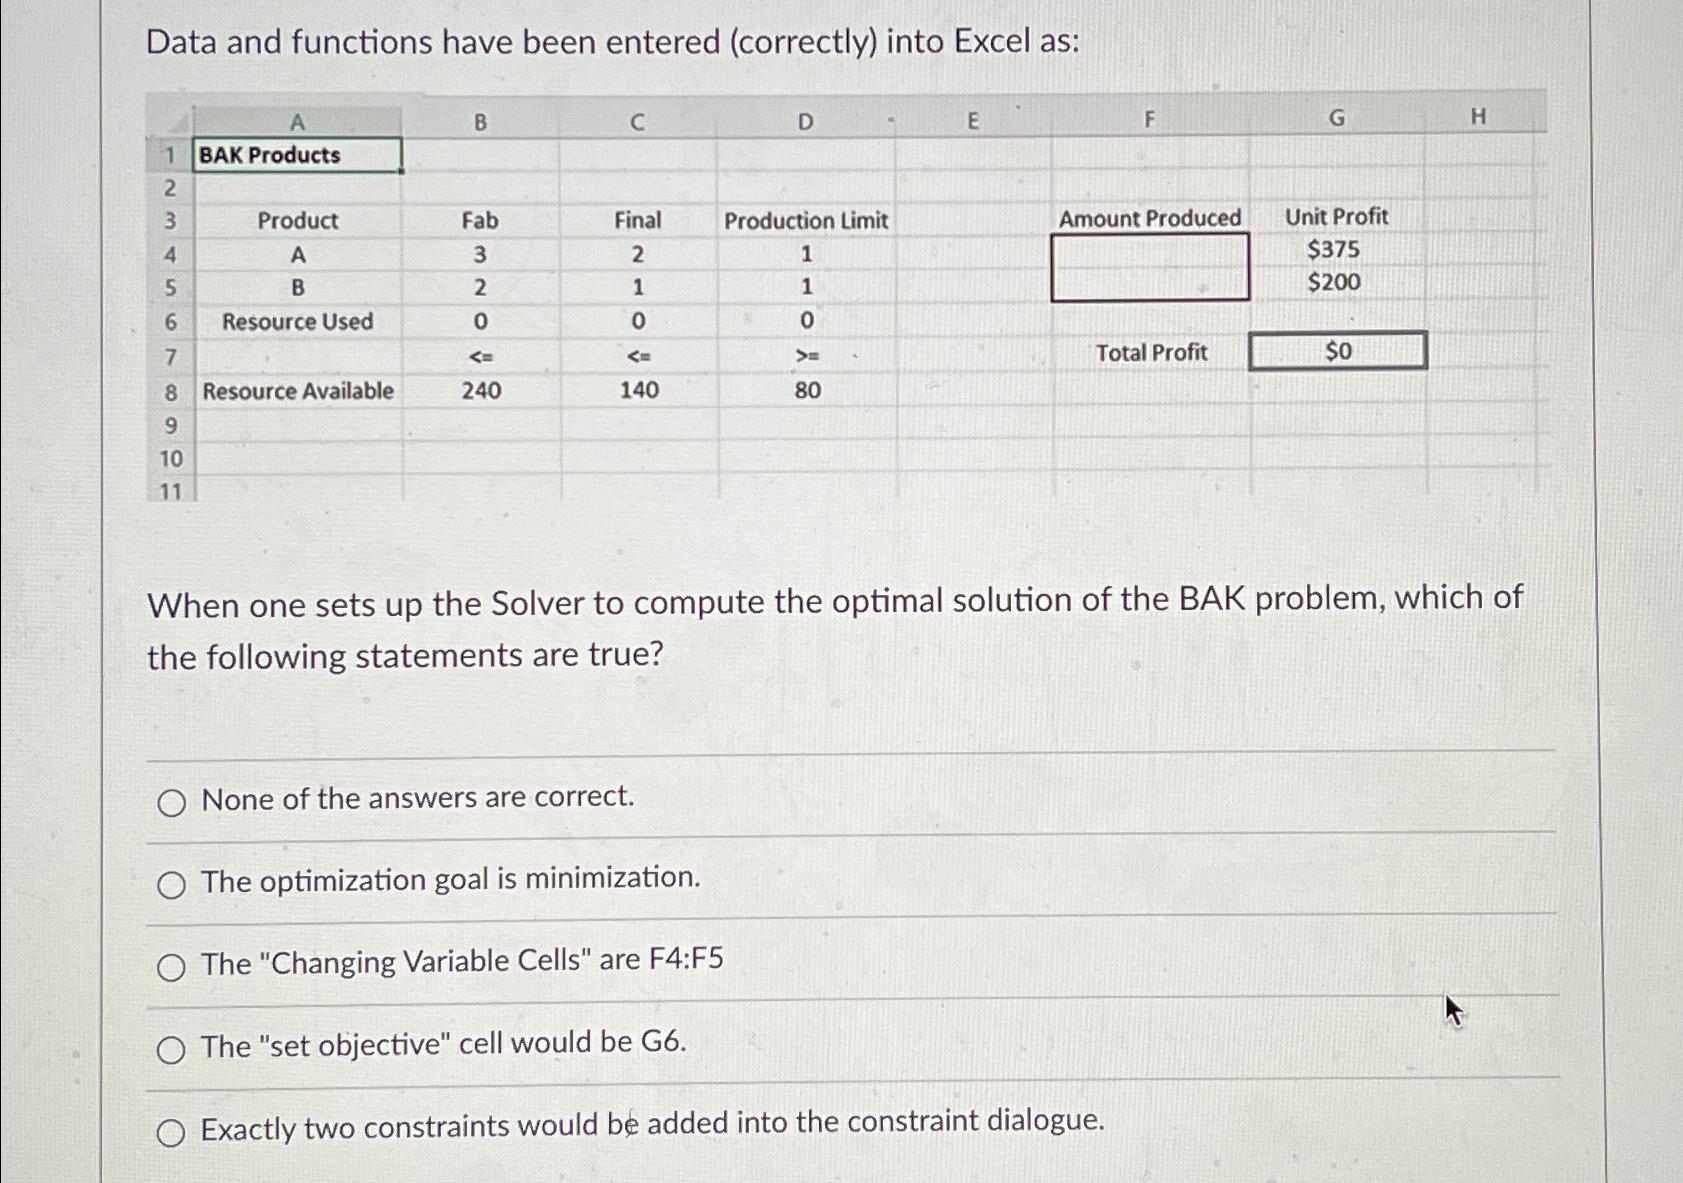1683x1183 pixels.
Task: Select column header A in the spreadsheet
Action: tap(296, 120)
